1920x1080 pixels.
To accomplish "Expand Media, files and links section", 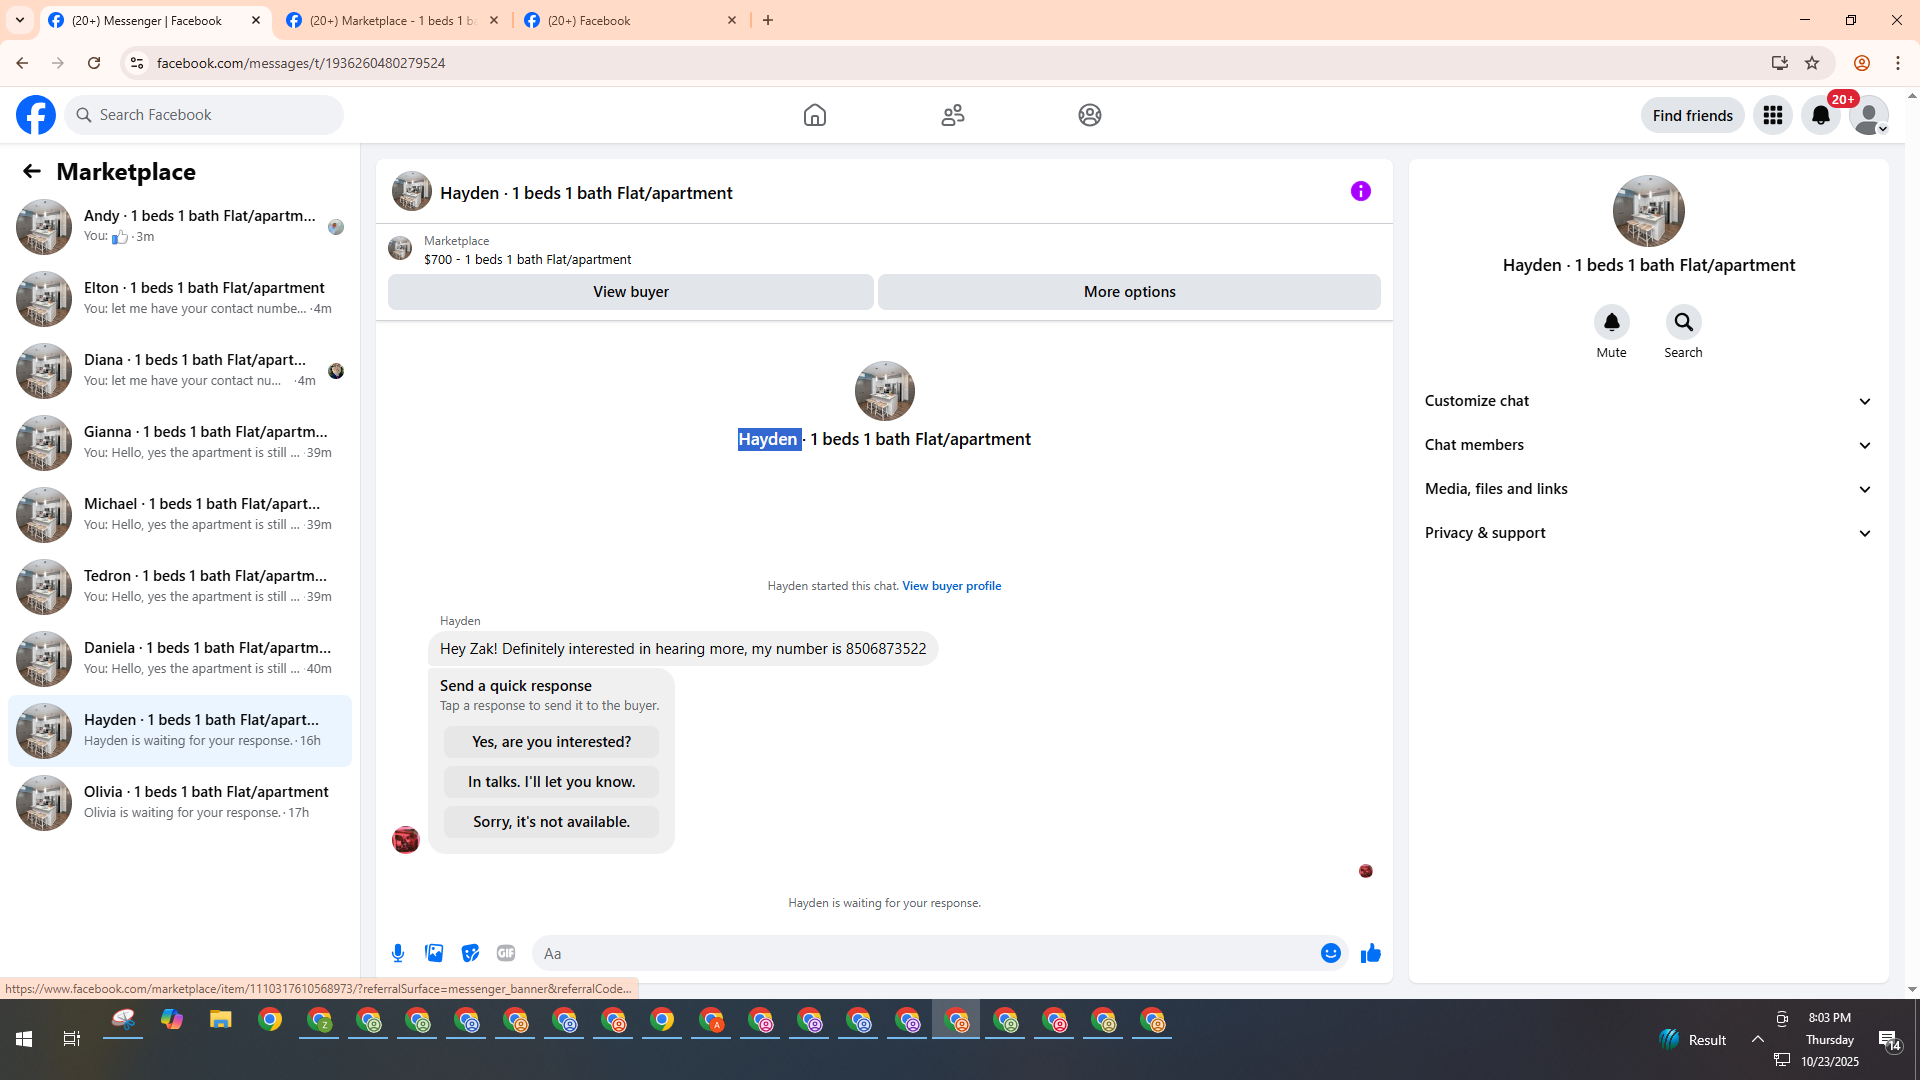I will tap(1648, 489).
